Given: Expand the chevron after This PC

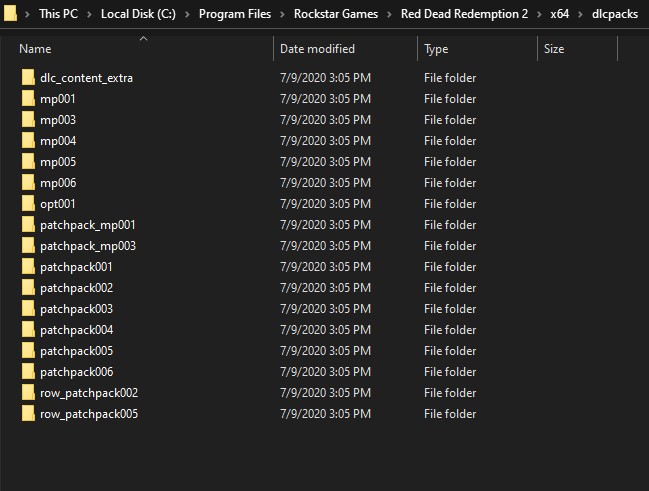Looking at the screenshot, I should pos(90,15).
